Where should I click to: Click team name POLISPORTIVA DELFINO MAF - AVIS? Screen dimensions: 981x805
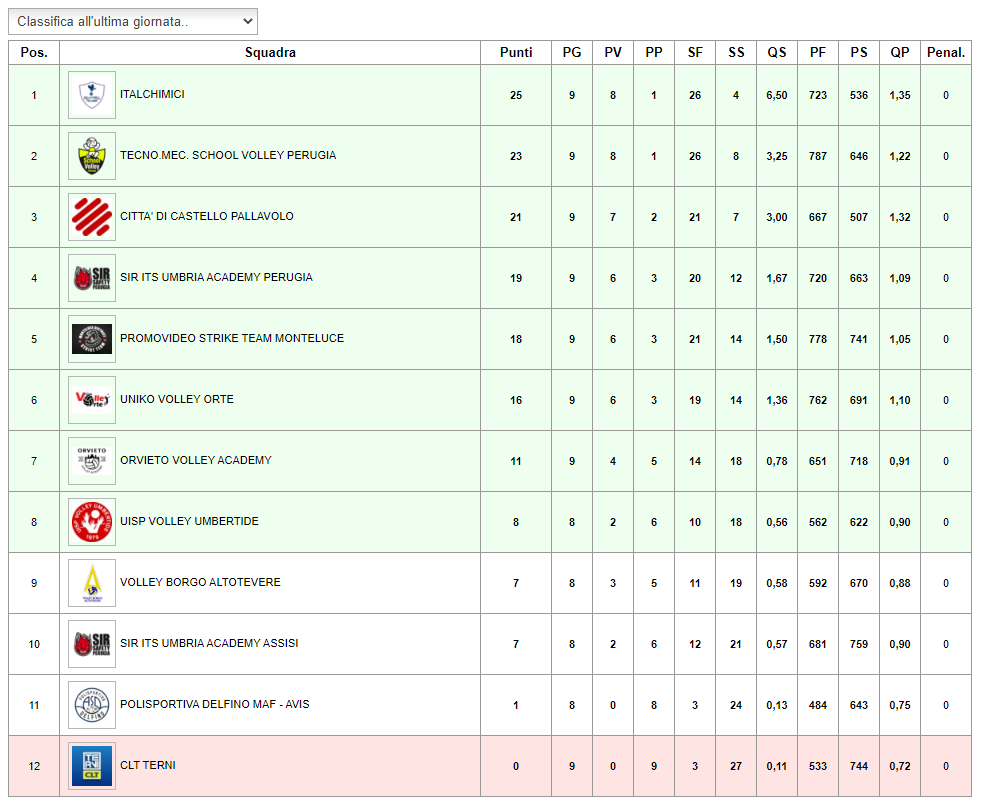(215, 705)
